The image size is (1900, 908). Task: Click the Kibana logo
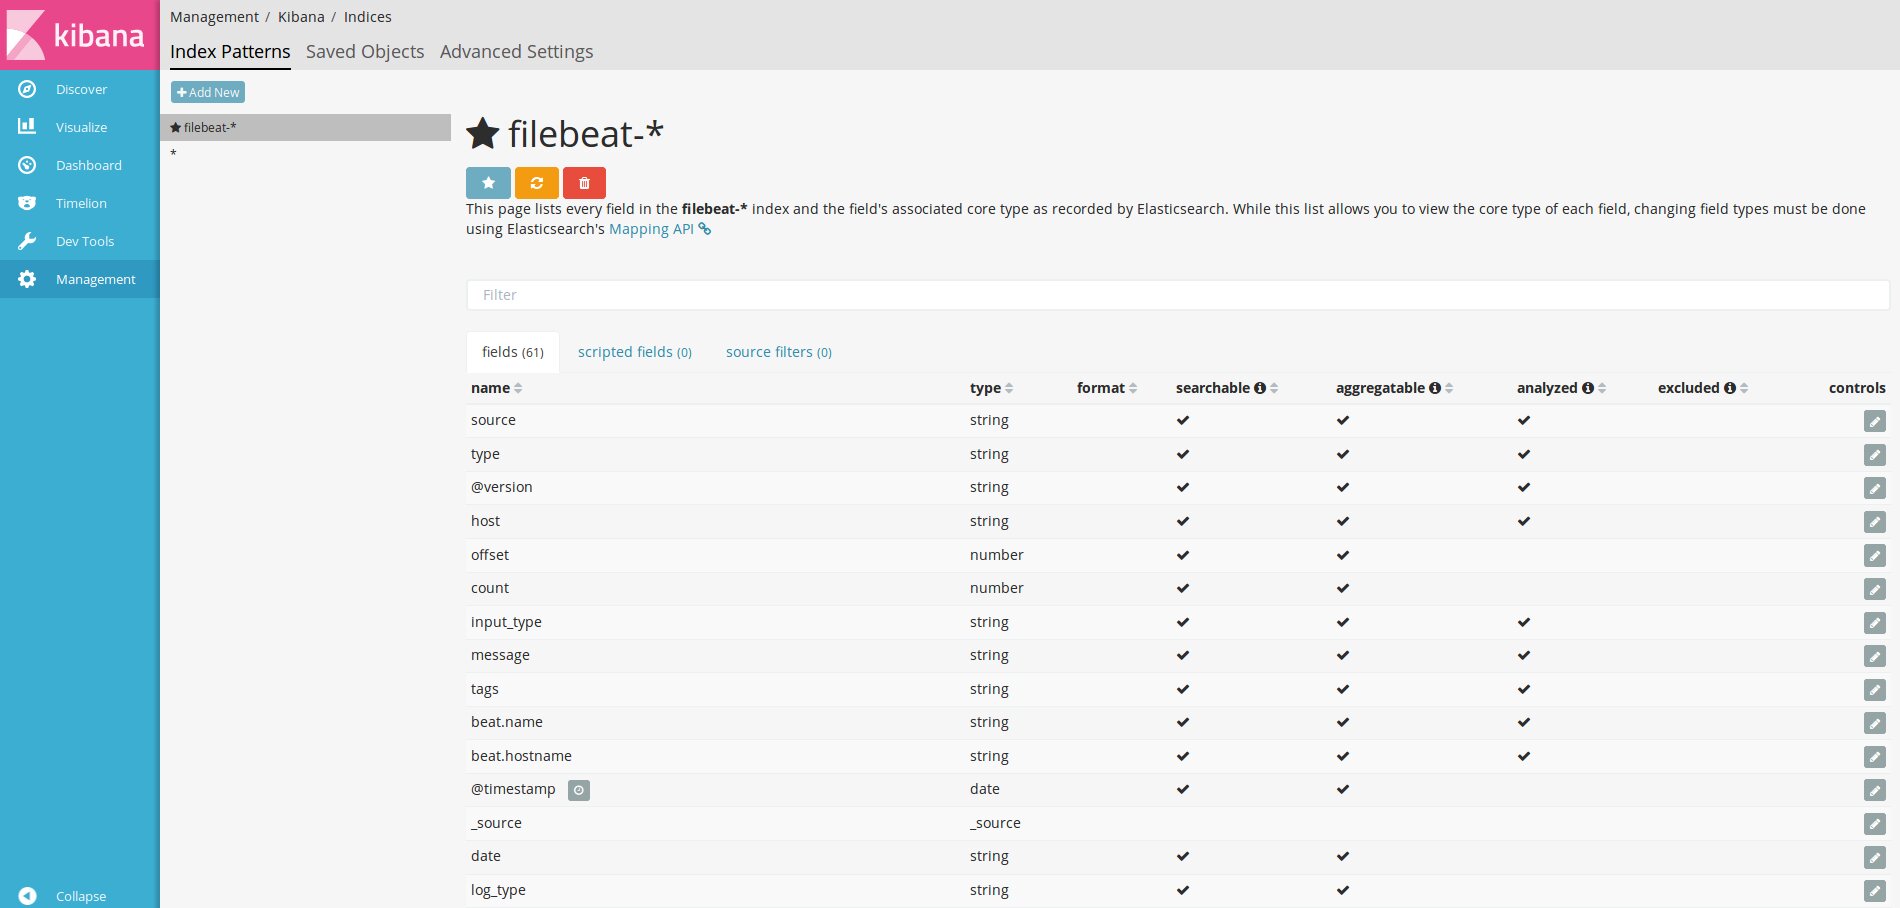tap(79, 35)
